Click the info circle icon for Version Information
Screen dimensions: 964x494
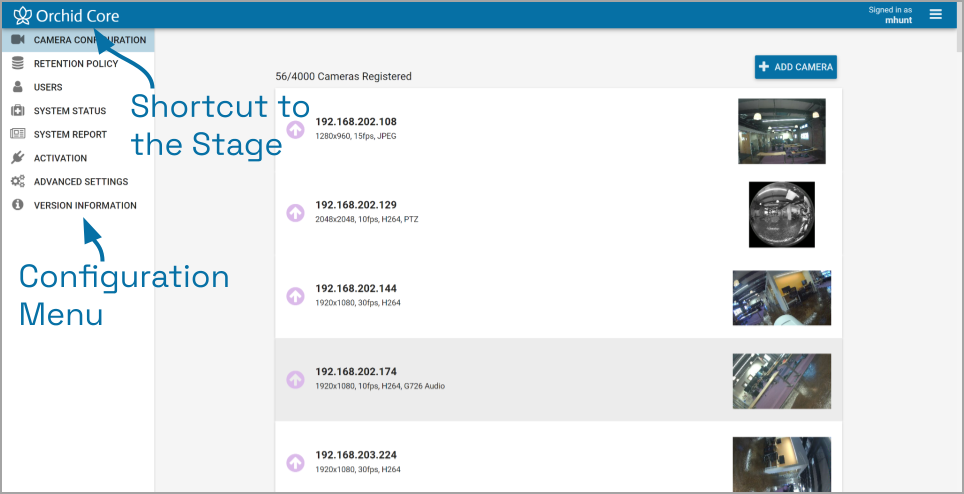[x=18, y=205]
